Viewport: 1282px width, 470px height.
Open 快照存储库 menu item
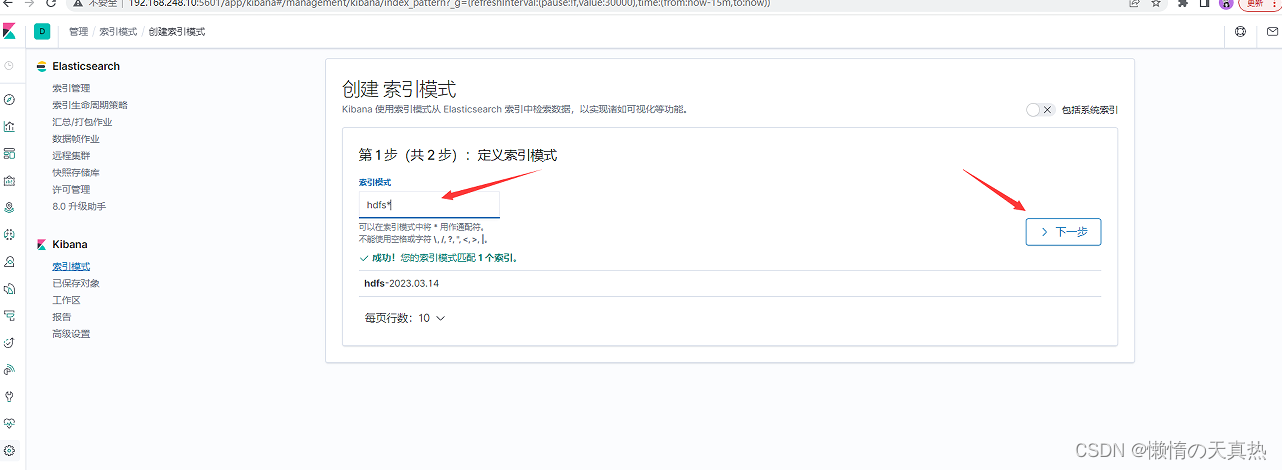tap(76, 173)
